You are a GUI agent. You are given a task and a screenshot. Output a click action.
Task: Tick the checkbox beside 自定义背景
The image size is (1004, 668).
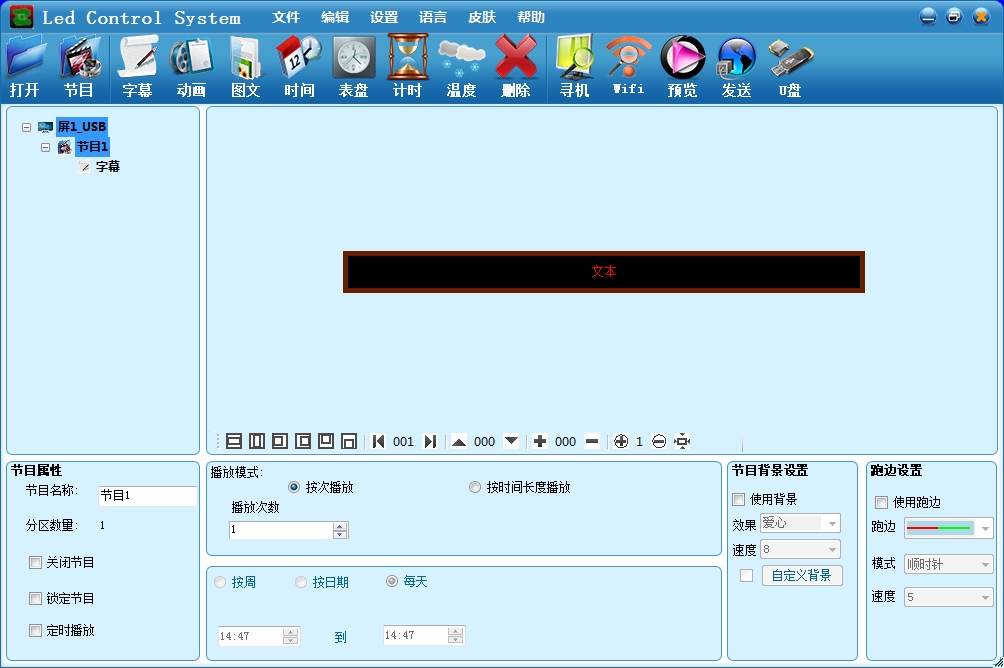pos(746,575)
